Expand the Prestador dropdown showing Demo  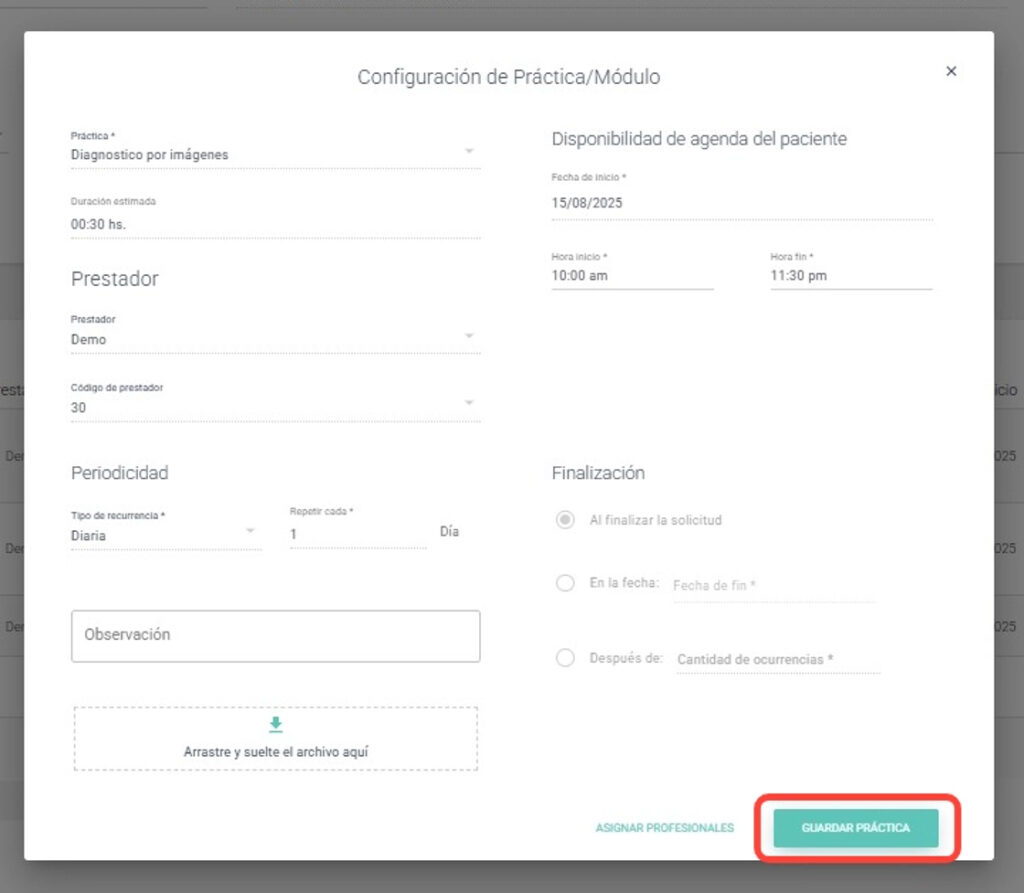coord(274,339)
